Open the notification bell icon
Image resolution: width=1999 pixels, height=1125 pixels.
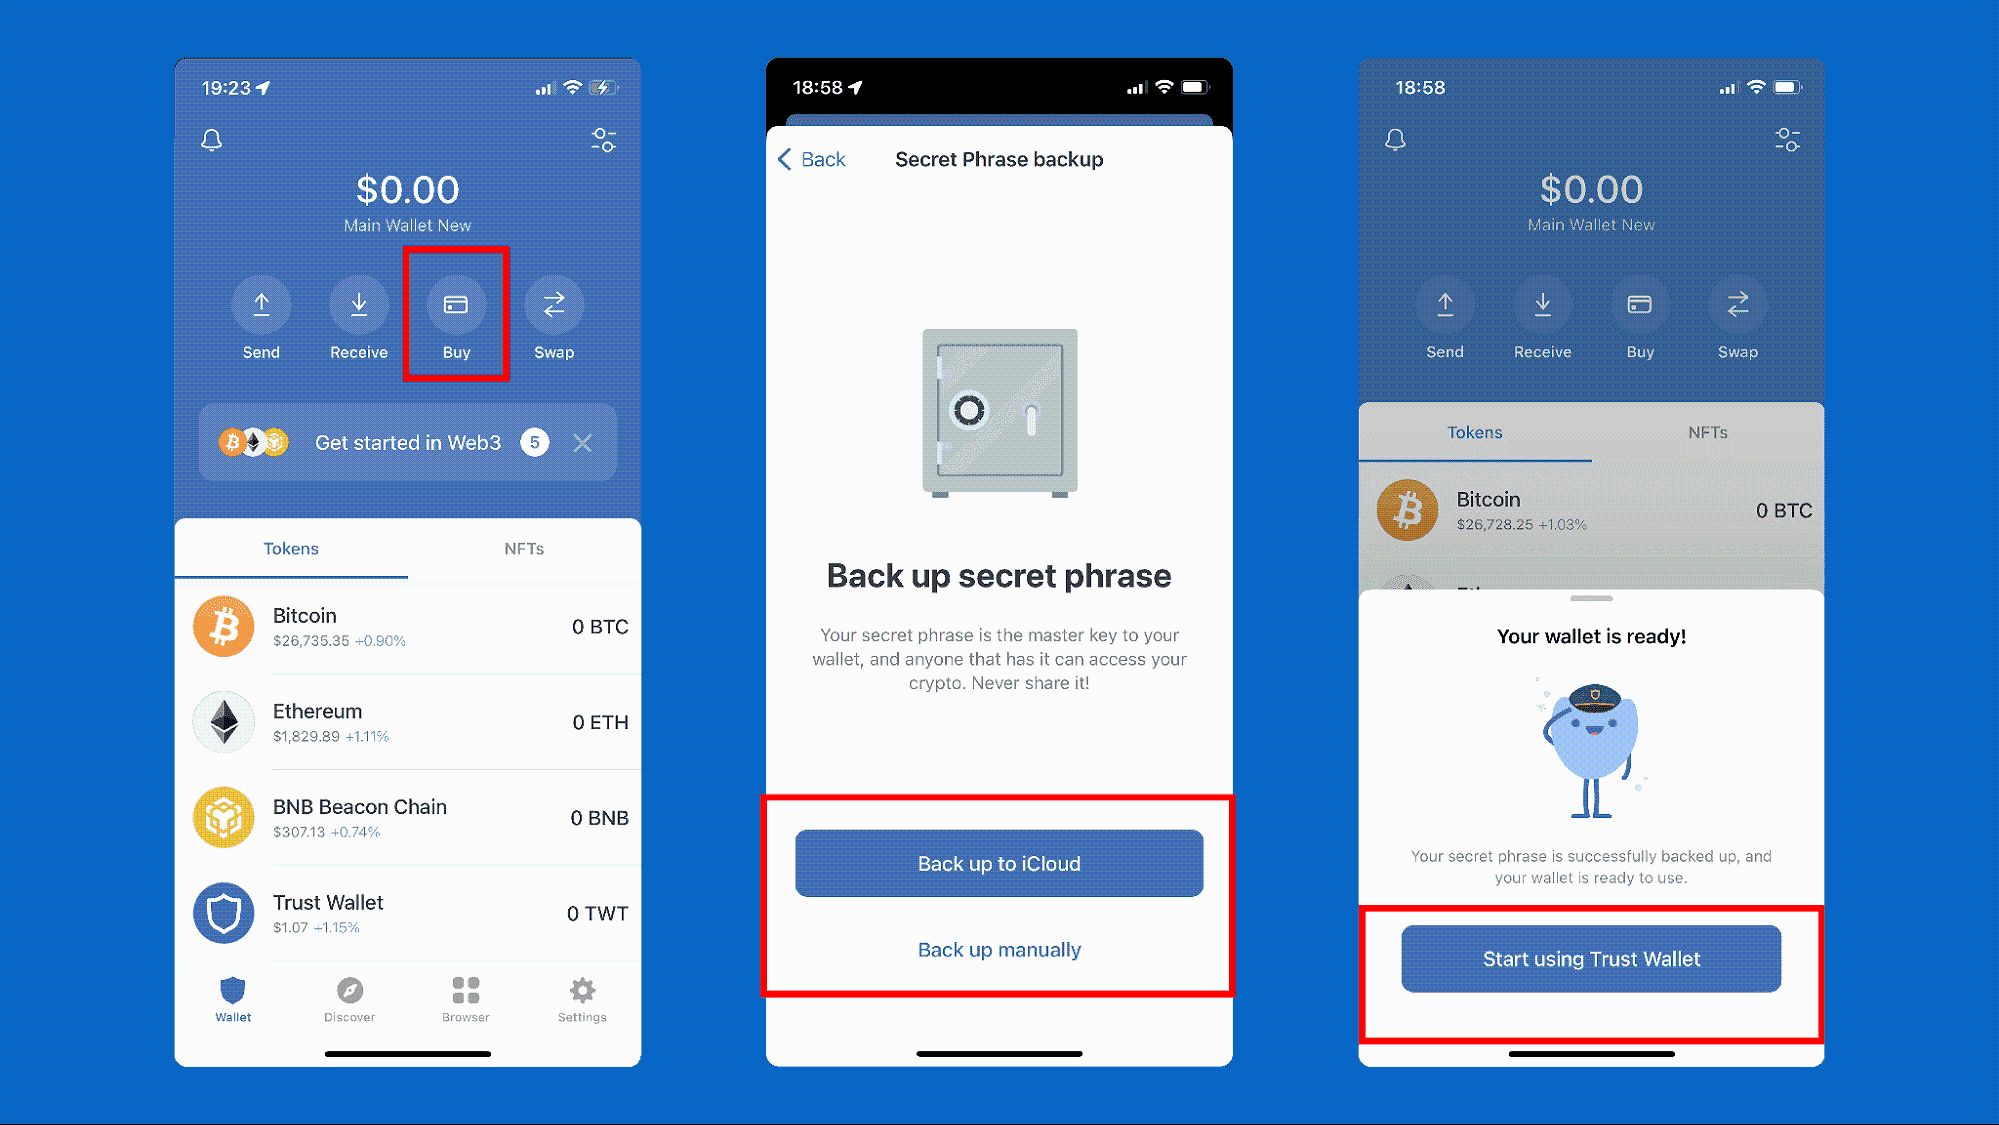click(x=213, y=137)
